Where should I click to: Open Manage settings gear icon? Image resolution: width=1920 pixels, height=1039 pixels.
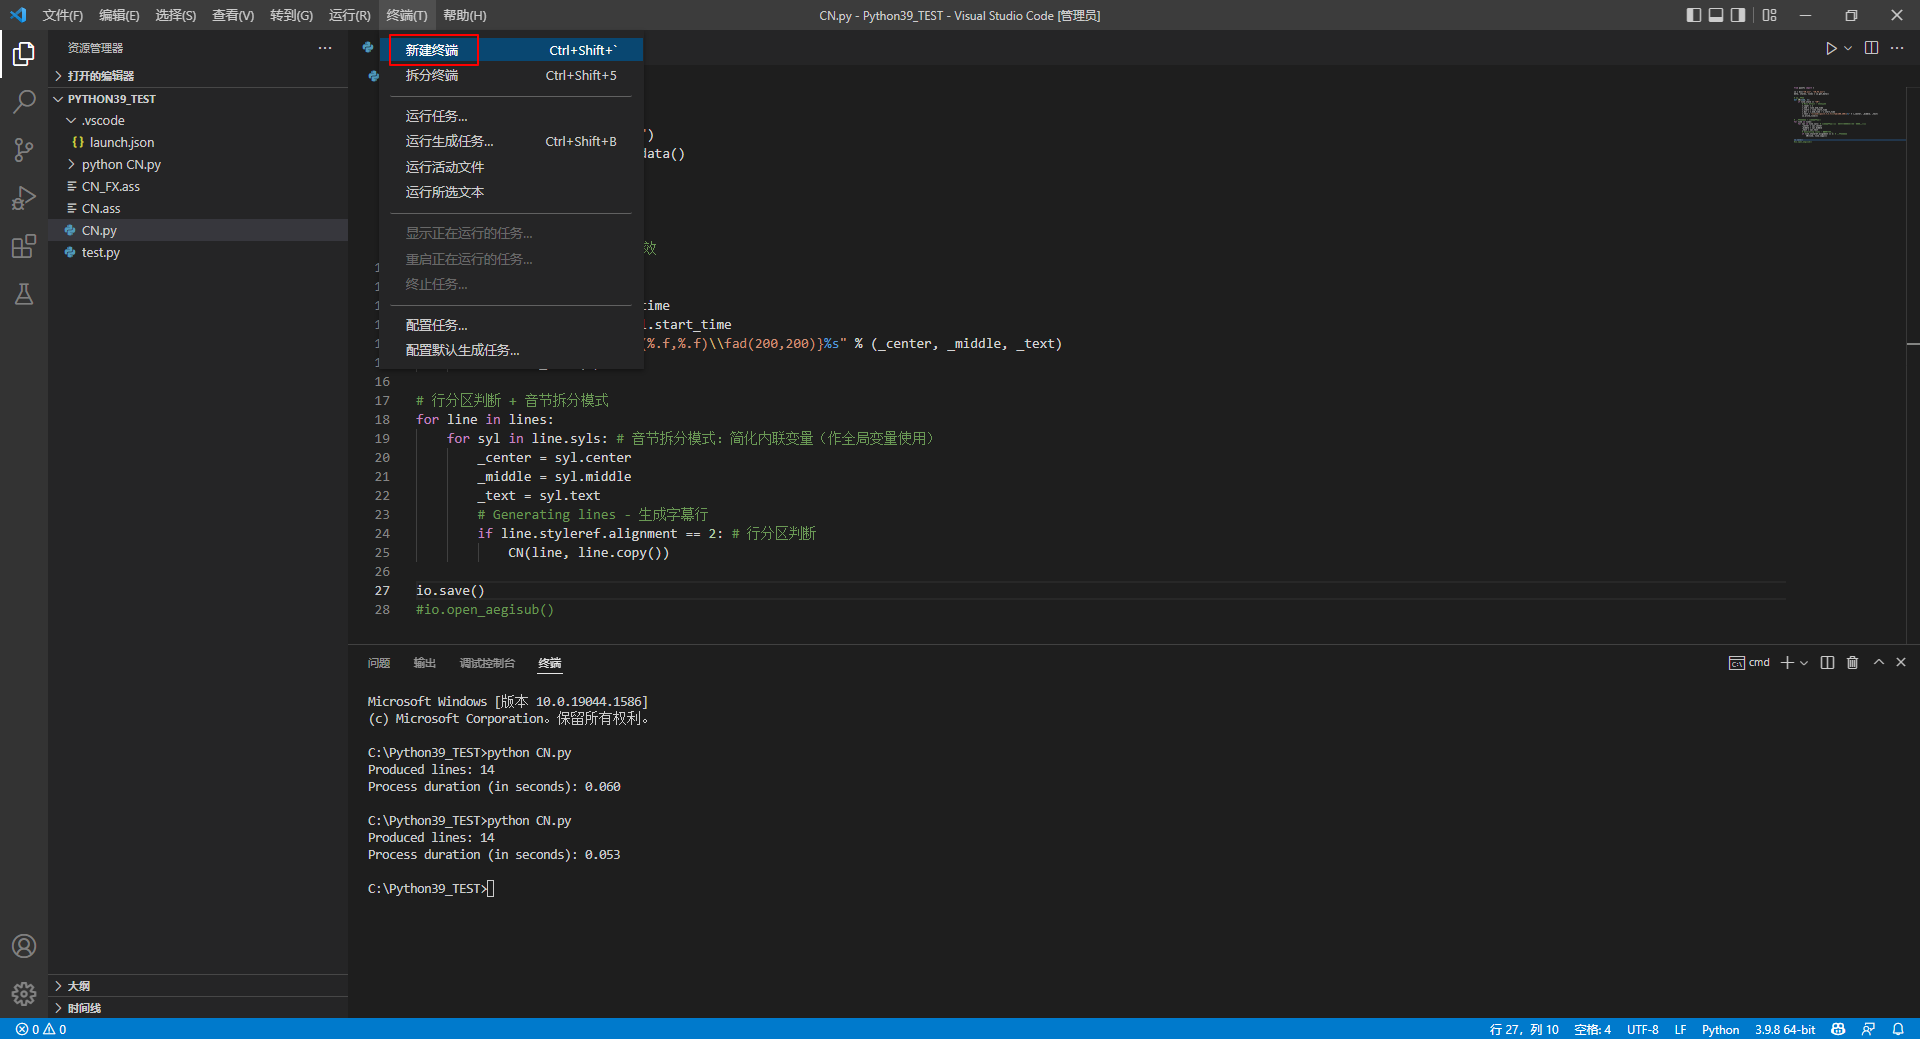24,994
